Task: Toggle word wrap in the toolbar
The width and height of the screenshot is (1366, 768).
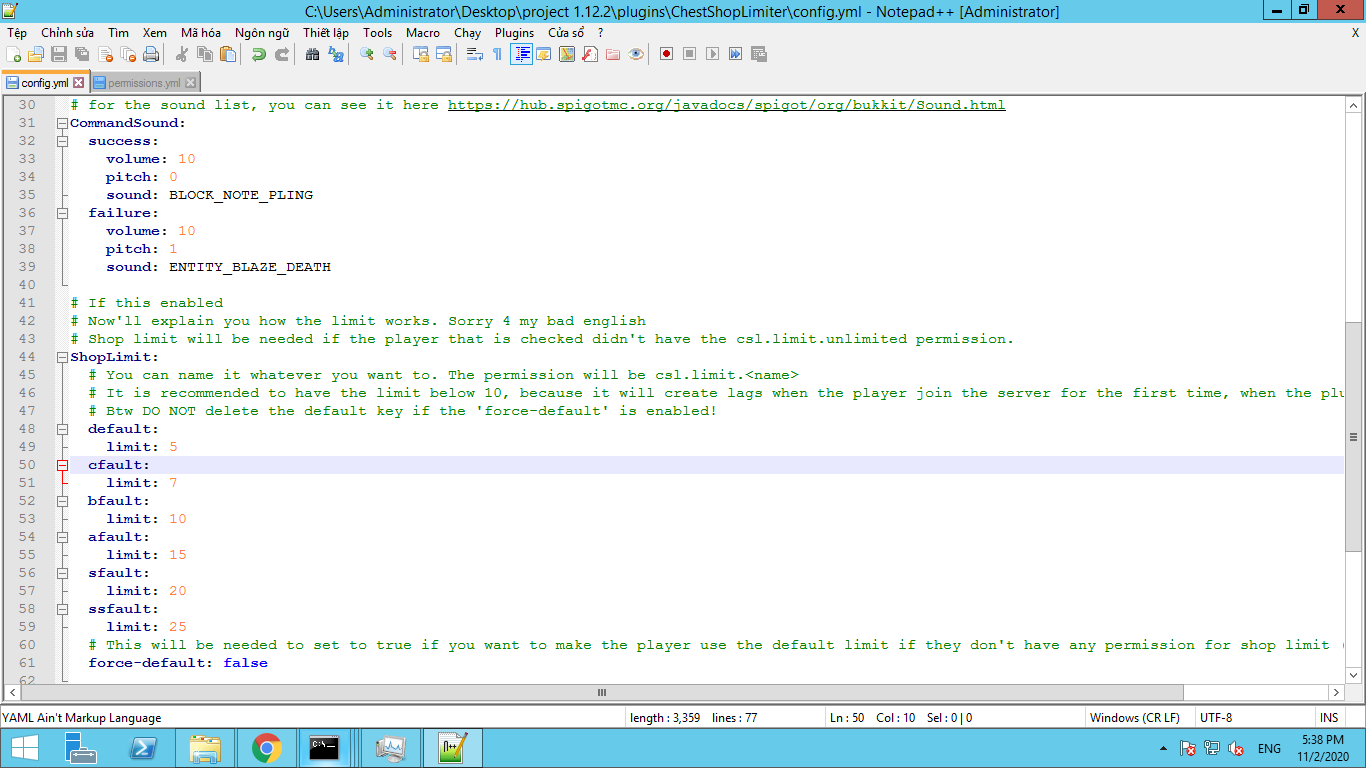Action: (x=475, y=54)
